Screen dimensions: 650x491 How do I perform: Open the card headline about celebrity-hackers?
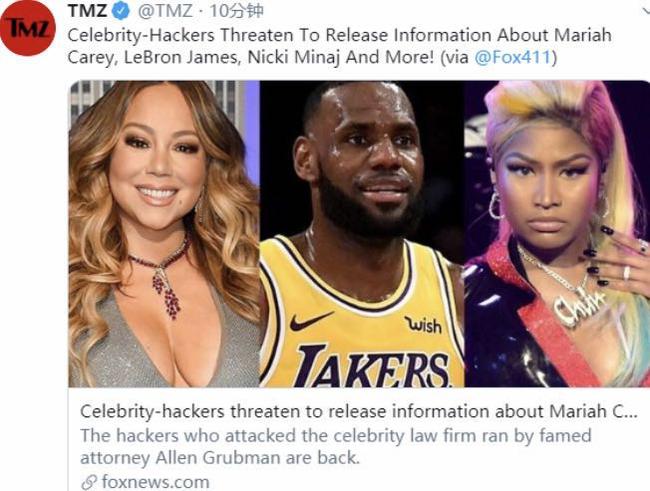359,411
